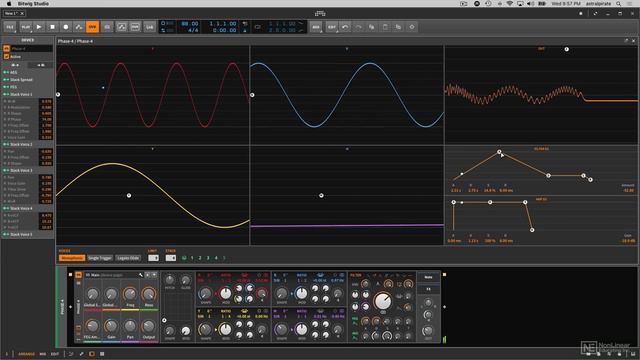This screenshot has width=640, height=360.
Task: Open the voice LIMIT stepper field
Action: (x=153, y=258)
